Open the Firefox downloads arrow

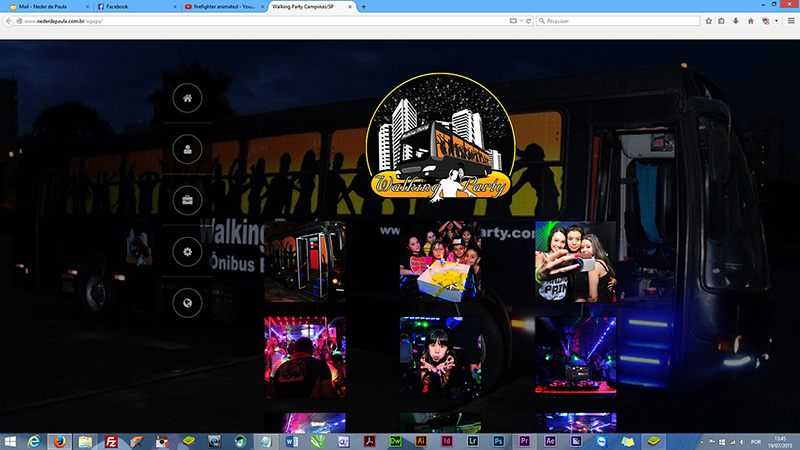click(736, 21)
